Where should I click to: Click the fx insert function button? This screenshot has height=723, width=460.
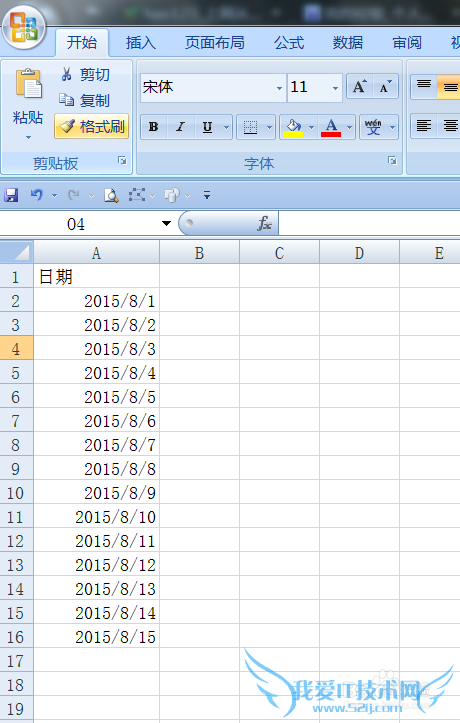tap(264, 224)
